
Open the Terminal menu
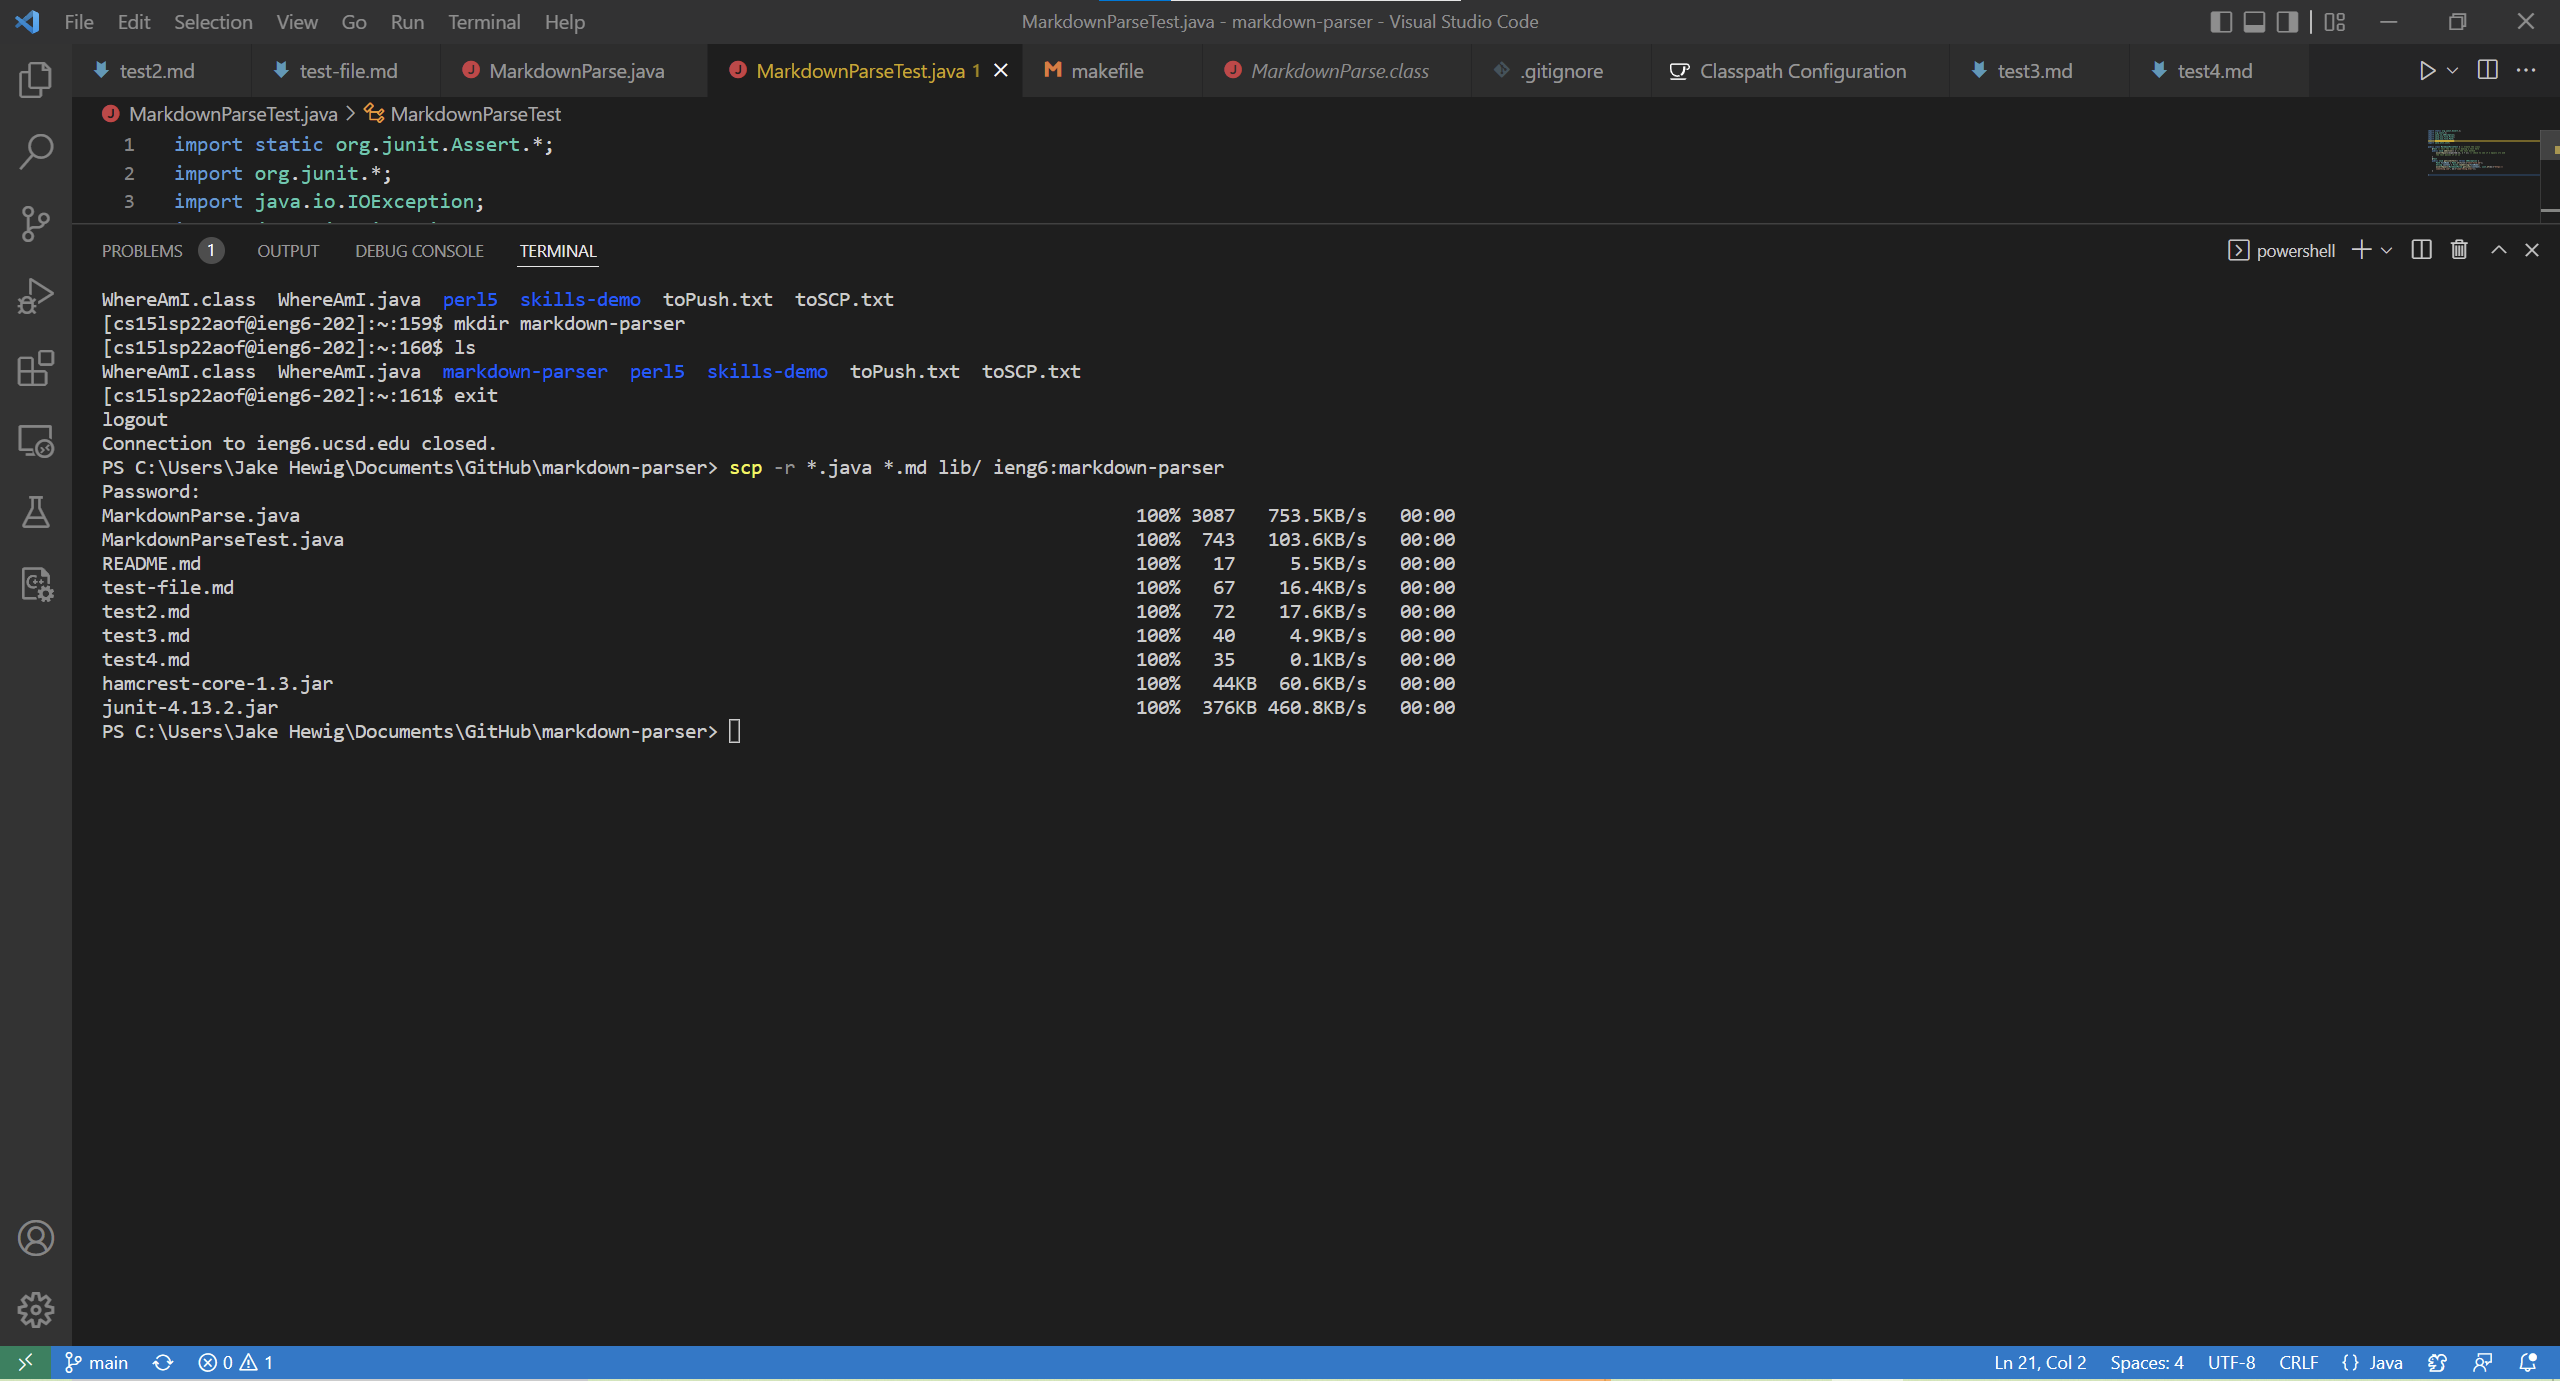(x=483, y=22)
